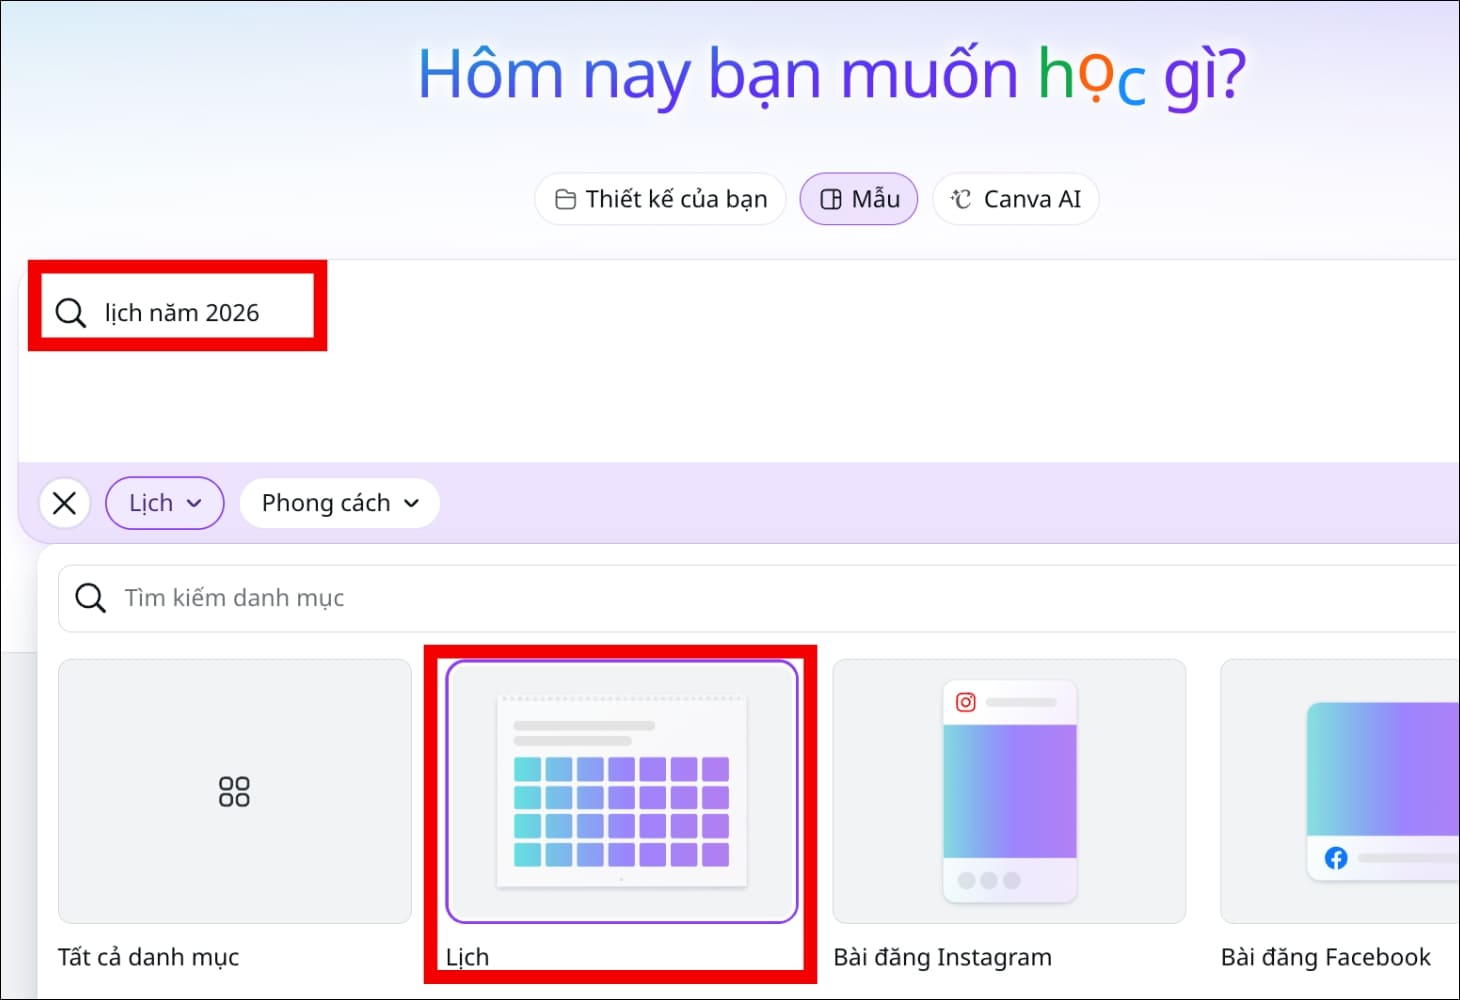1460x1000 pixels.
Task: Open Canva AI
Action: pyautogui.click(x=1015, y=199)
